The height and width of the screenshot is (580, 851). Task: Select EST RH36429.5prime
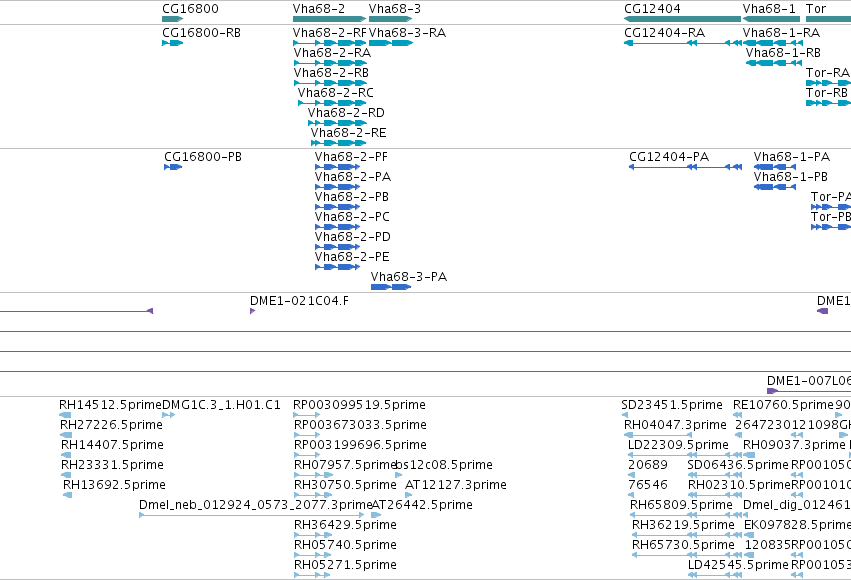click(x=345, y=526)
